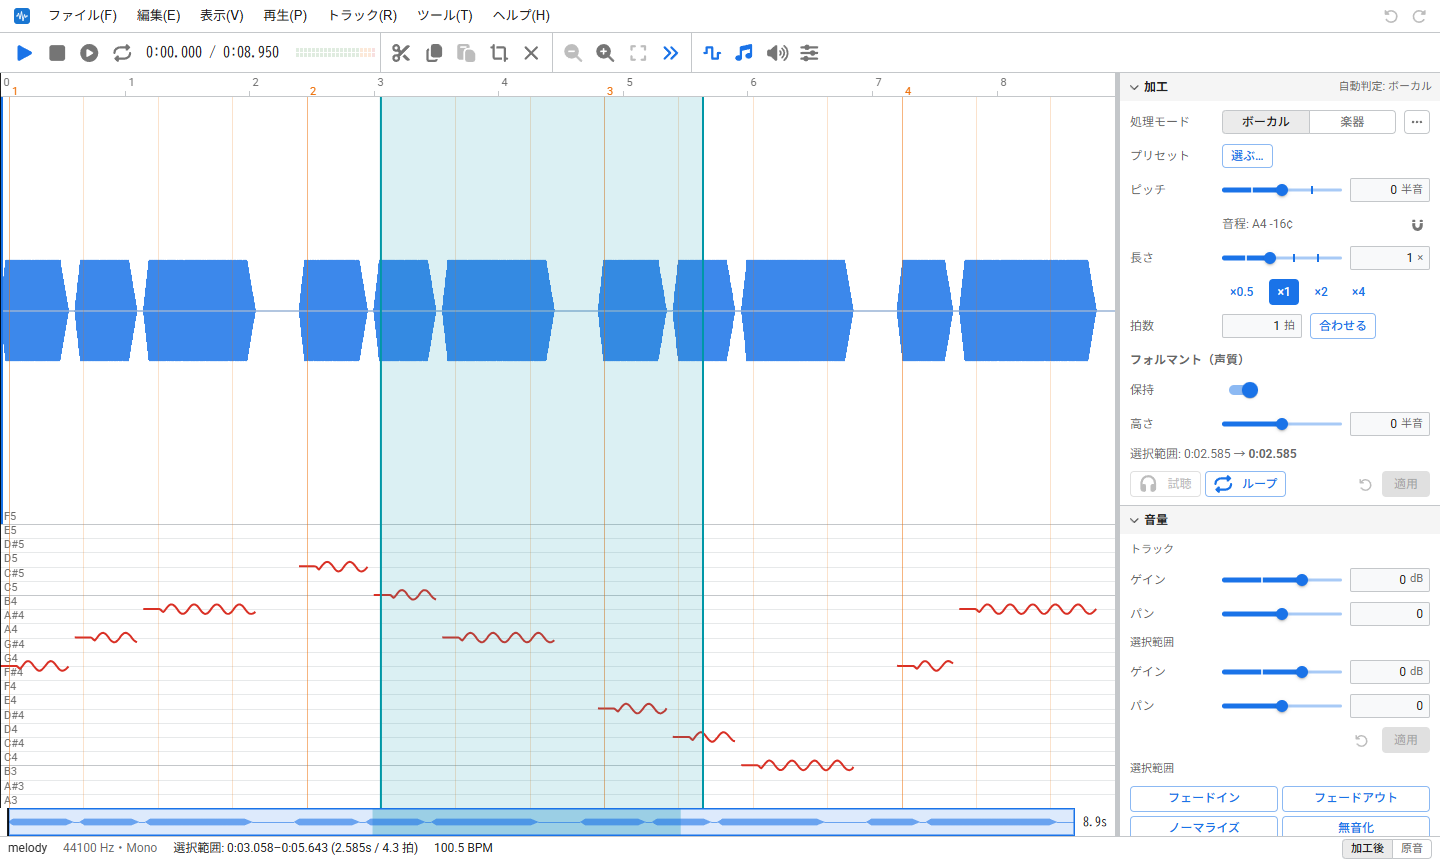Screen dimensions: 1440x860
Task: Copy the selection using the copy icon
Action: 434,53
